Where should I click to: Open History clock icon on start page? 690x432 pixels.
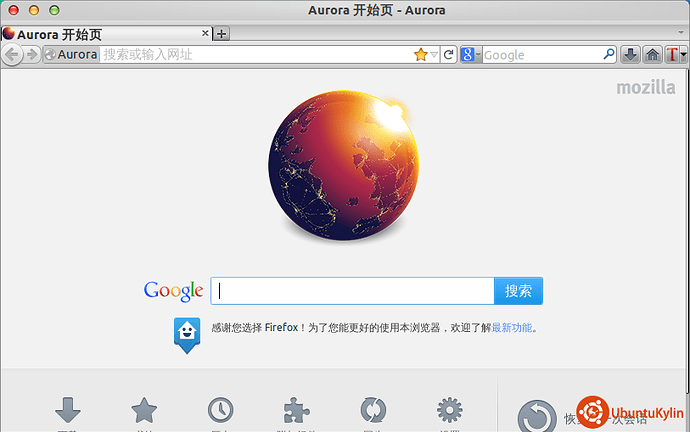click(x=221, y=411)
